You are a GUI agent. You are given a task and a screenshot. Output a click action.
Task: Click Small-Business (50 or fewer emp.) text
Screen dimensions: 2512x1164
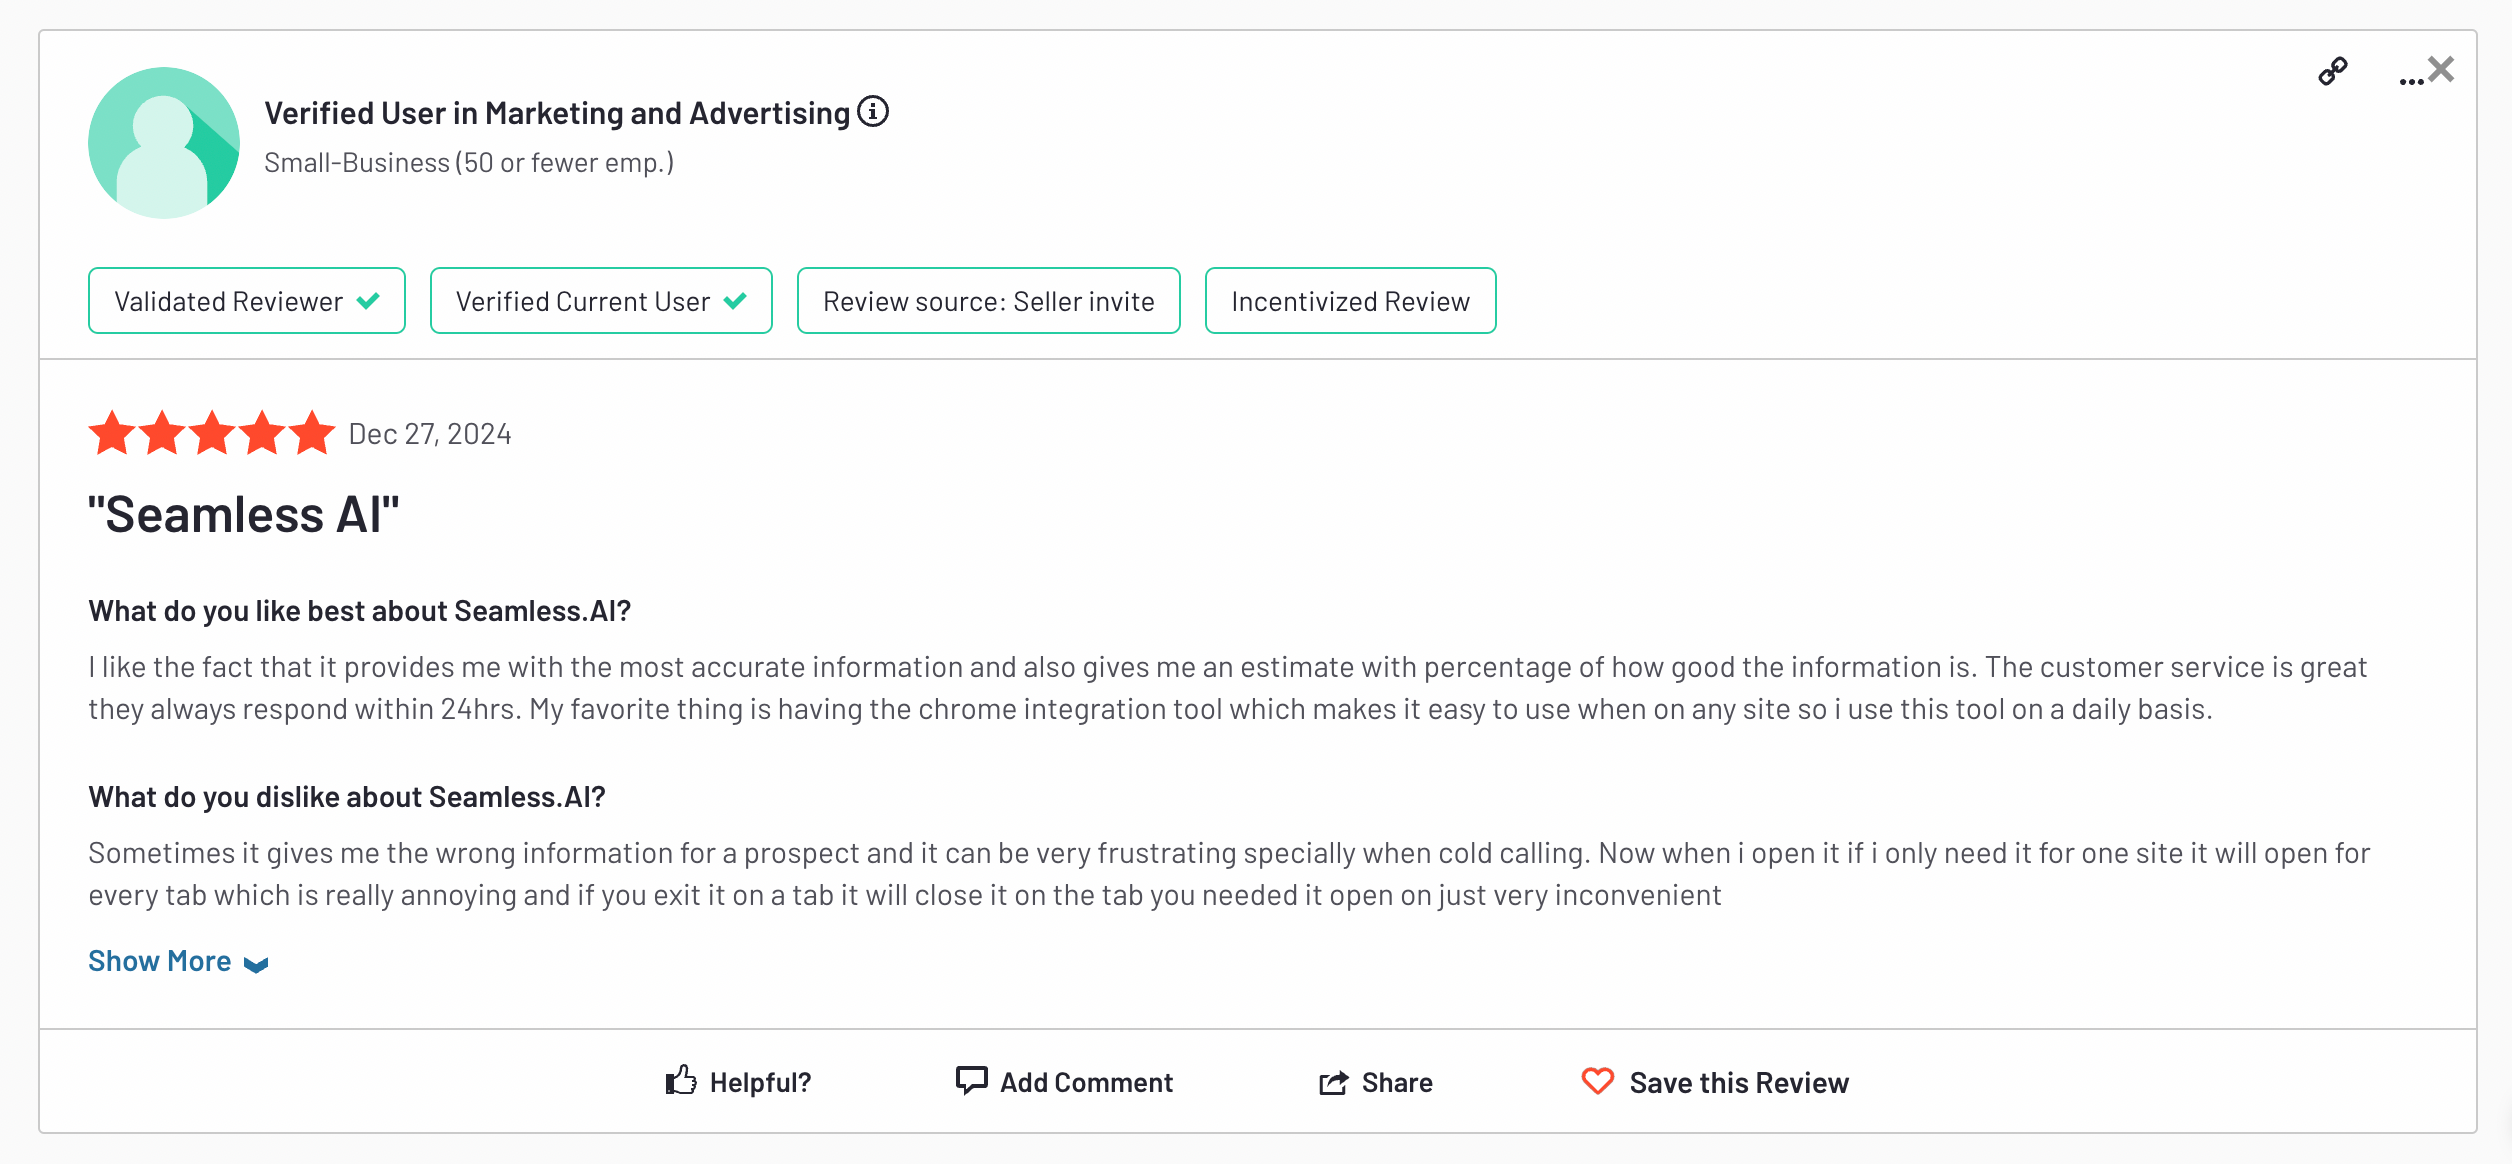tap(469, 163)
